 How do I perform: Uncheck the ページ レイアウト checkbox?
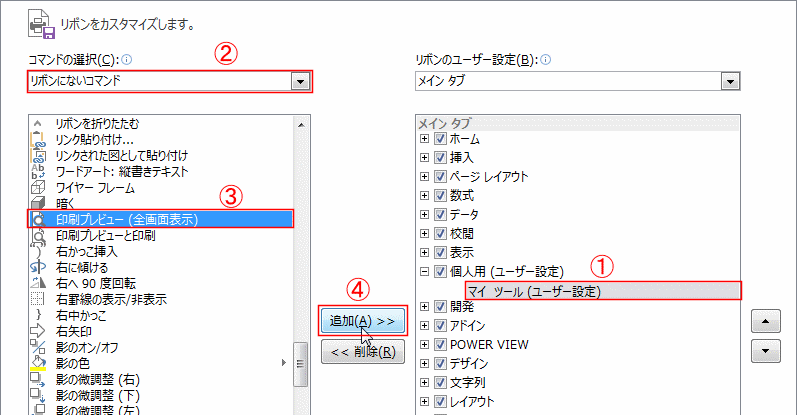440,176
